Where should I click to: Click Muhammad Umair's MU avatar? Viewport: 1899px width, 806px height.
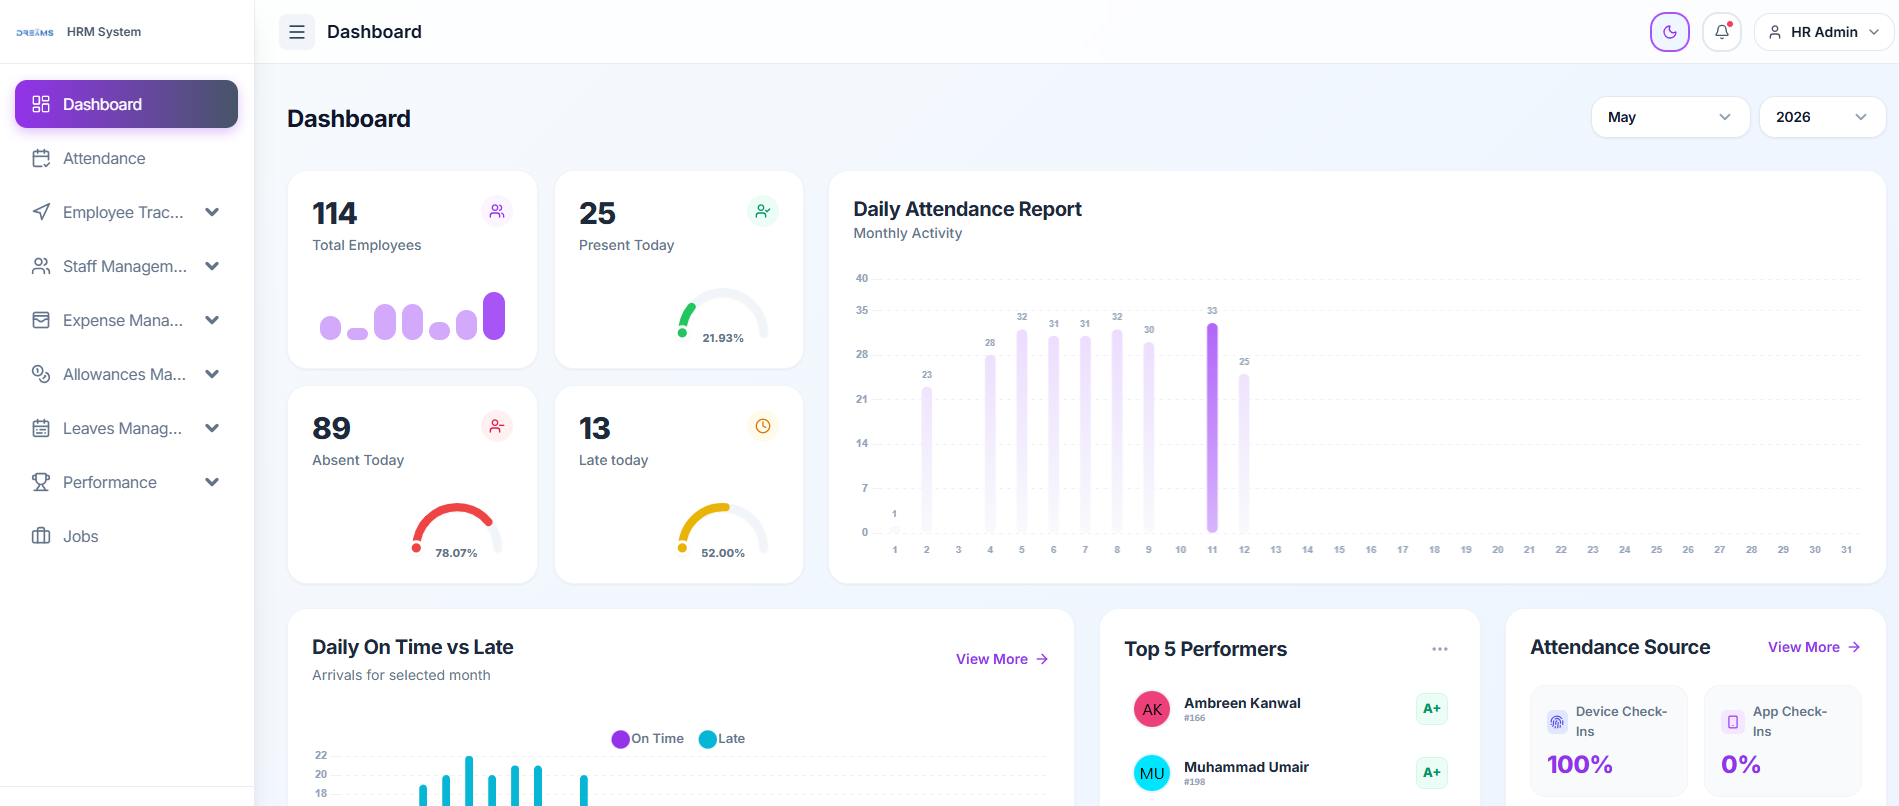pyautogui.click(x=1152, y=773)
